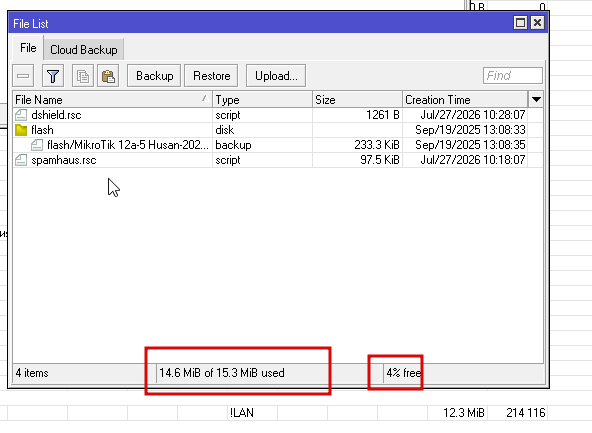This screenshot has width=592, height=433.
Task: Select the File tab
Action: coord(28,48)
